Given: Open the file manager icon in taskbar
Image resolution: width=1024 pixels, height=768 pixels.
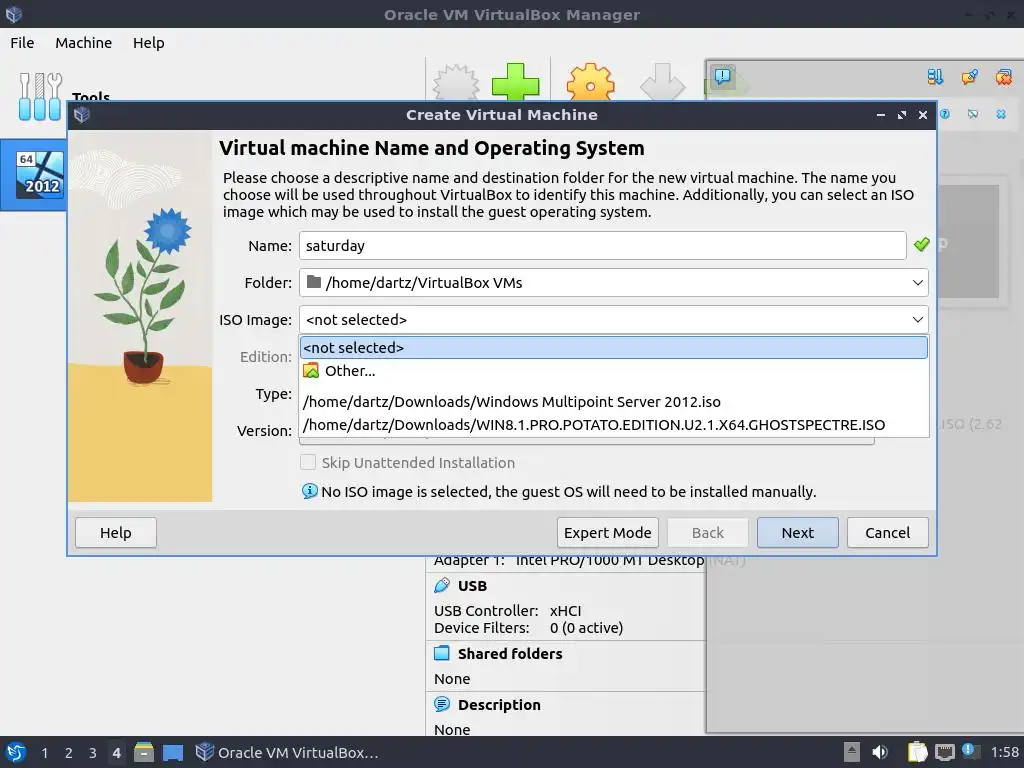Looking at the screenshot, I should 144,752.
